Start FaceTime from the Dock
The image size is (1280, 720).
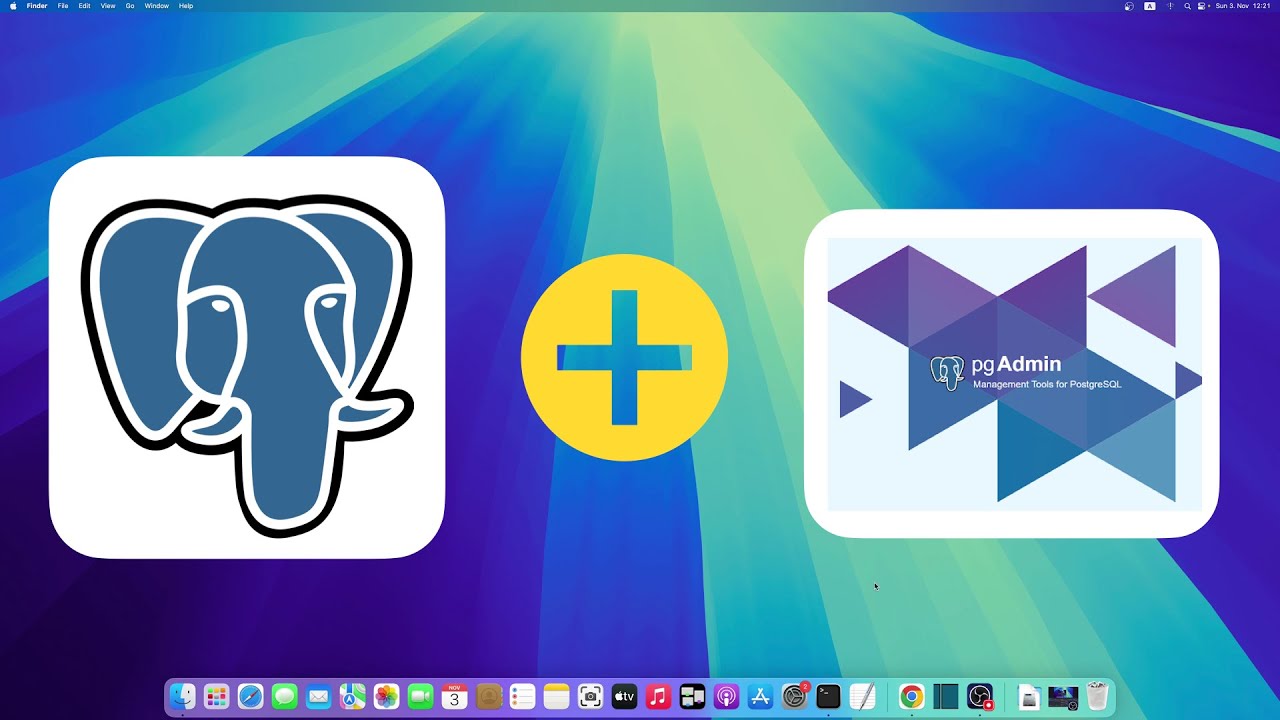pos(420,697)
